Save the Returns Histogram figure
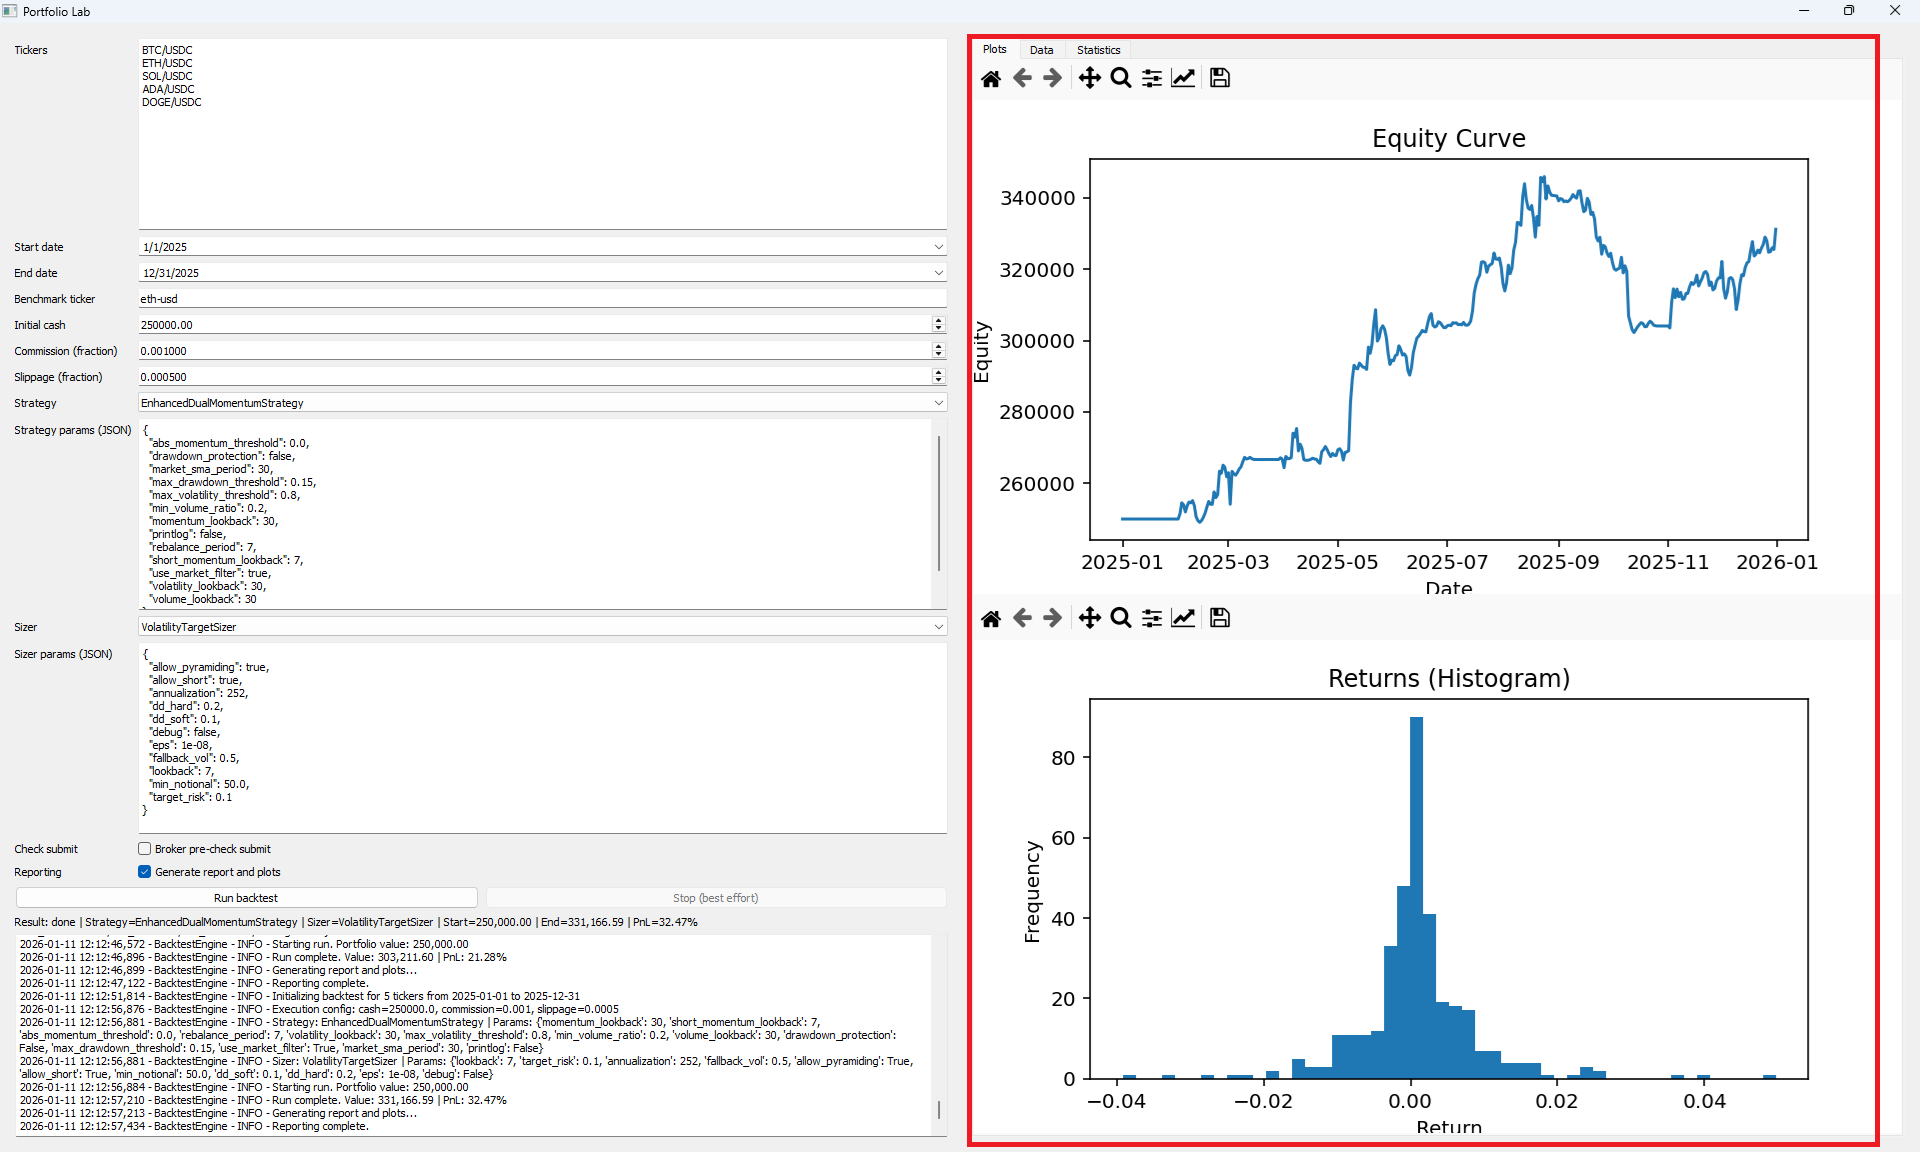1920x1152 pixels. [1219, 617]
